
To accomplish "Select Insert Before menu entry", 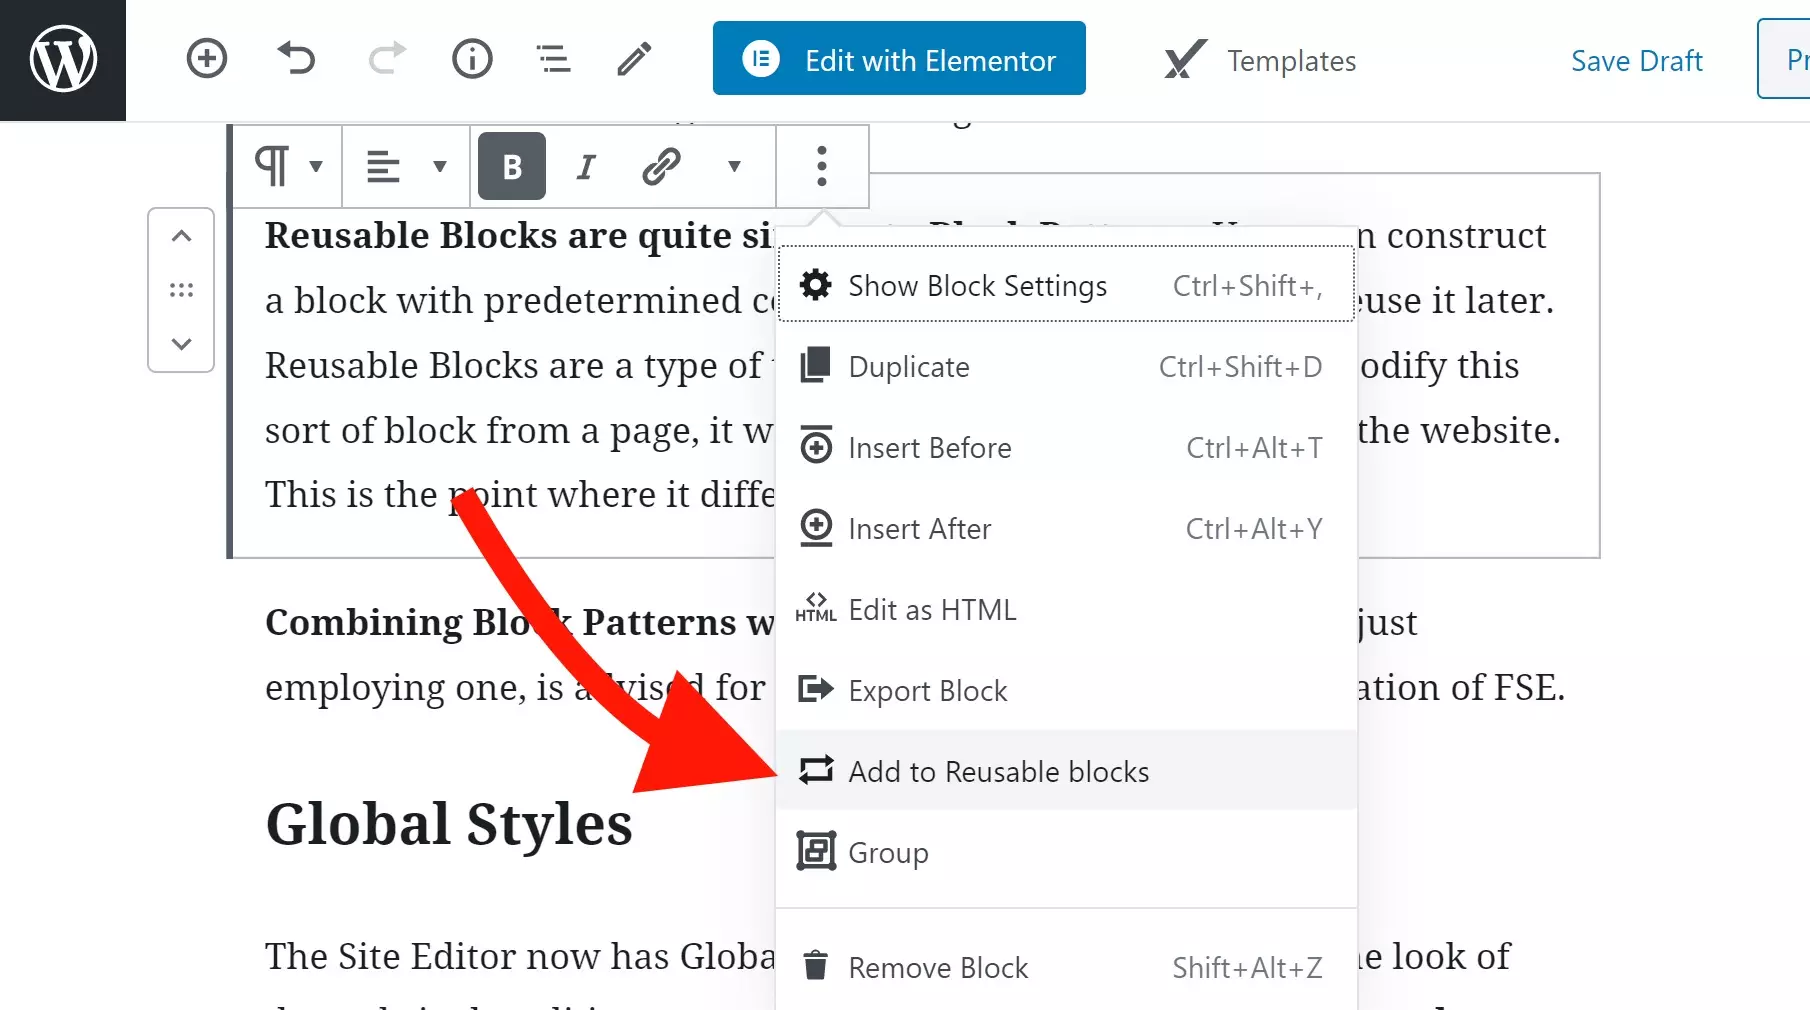I will [x=1066, y=448].
